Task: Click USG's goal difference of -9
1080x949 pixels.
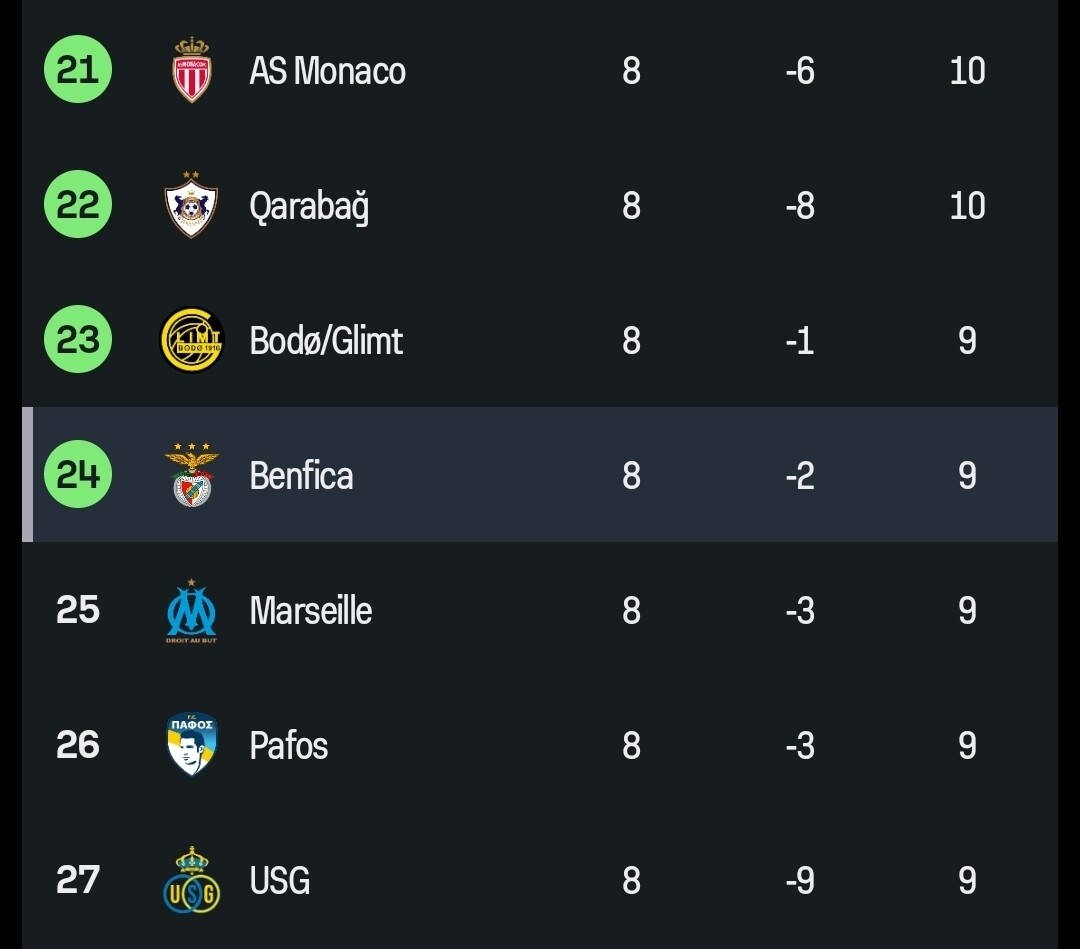Action: click(x=799, y=880)
